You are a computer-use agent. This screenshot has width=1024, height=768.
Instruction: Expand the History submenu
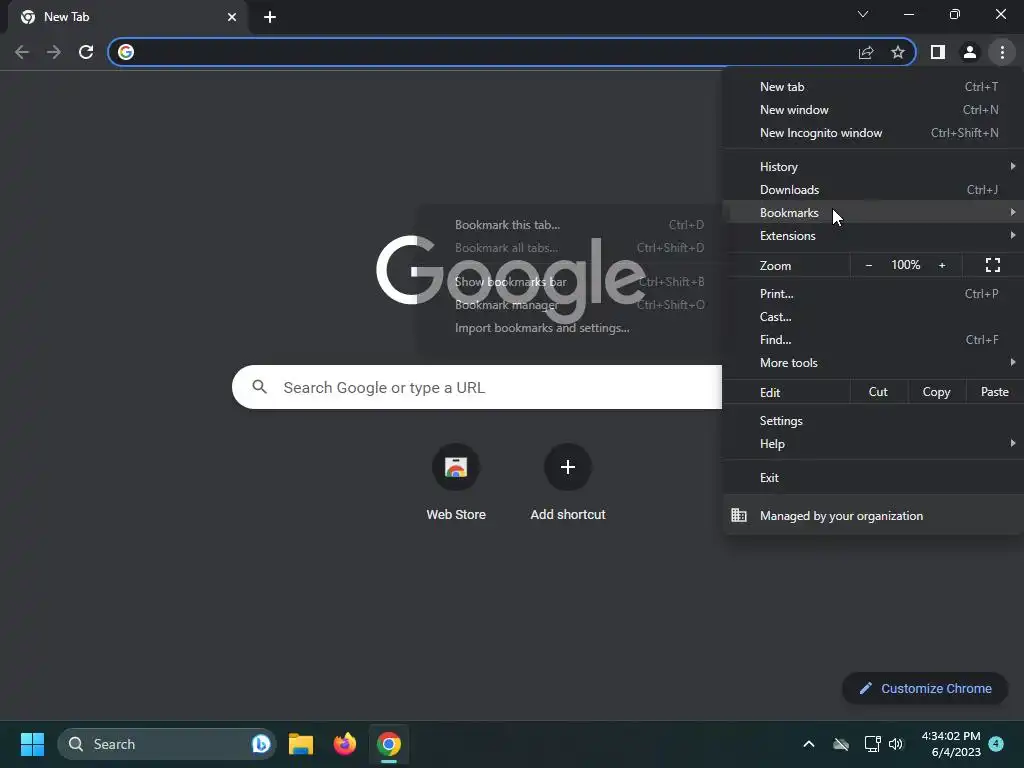tap(873, 167)
